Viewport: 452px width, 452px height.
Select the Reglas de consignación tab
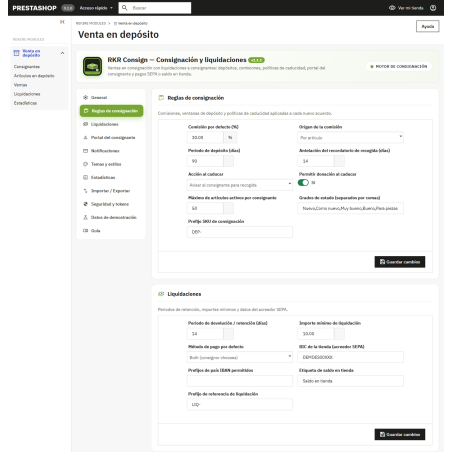(111, 111)
